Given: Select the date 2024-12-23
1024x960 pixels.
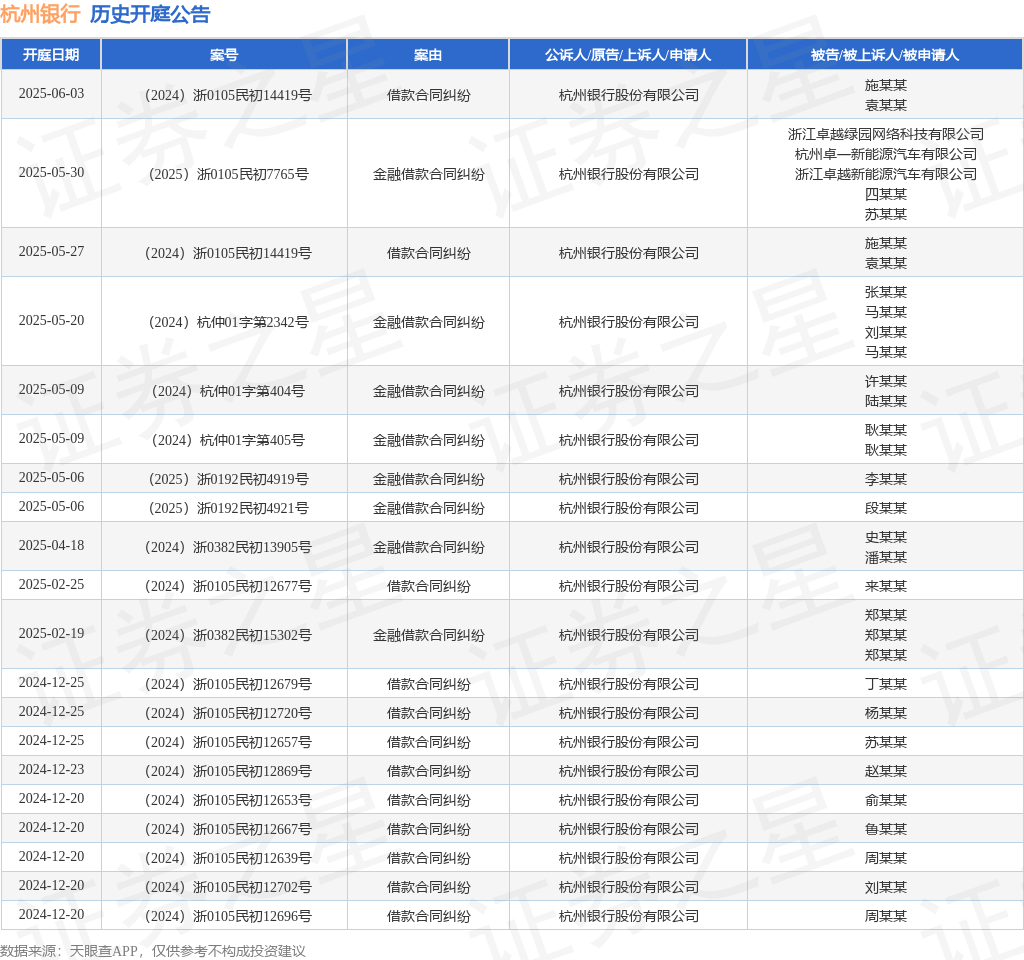Looking at the screenshot, I should point(52,769).
